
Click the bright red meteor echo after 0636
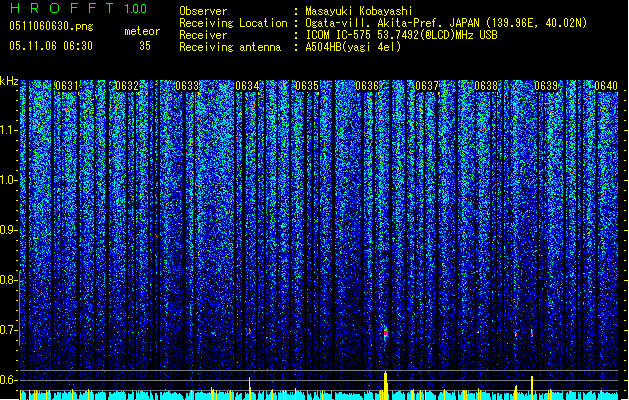pos(386,333)
